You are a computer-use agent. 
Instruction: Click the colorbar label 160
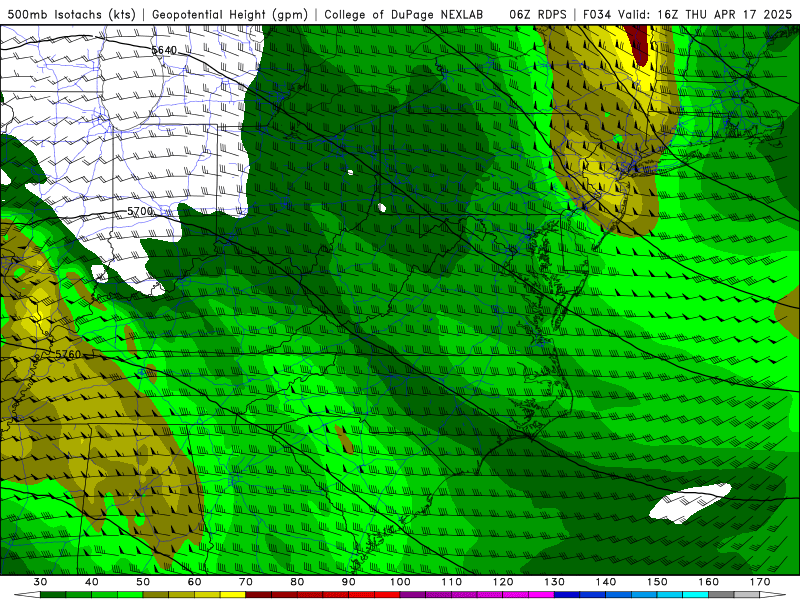[x=709, y=582]
